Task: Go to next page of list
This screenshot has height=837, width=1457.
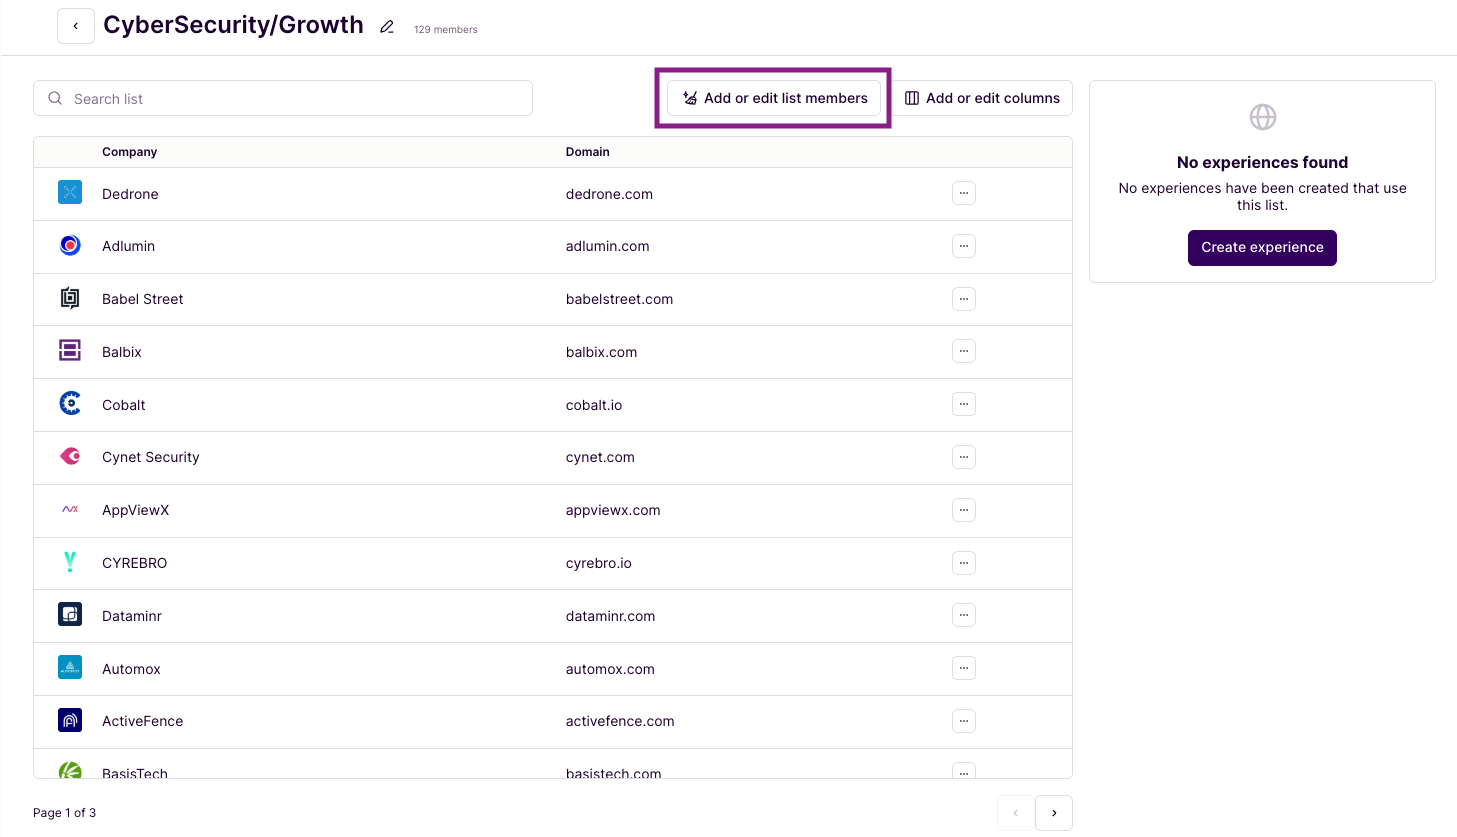Action: tap(1054, 813)
